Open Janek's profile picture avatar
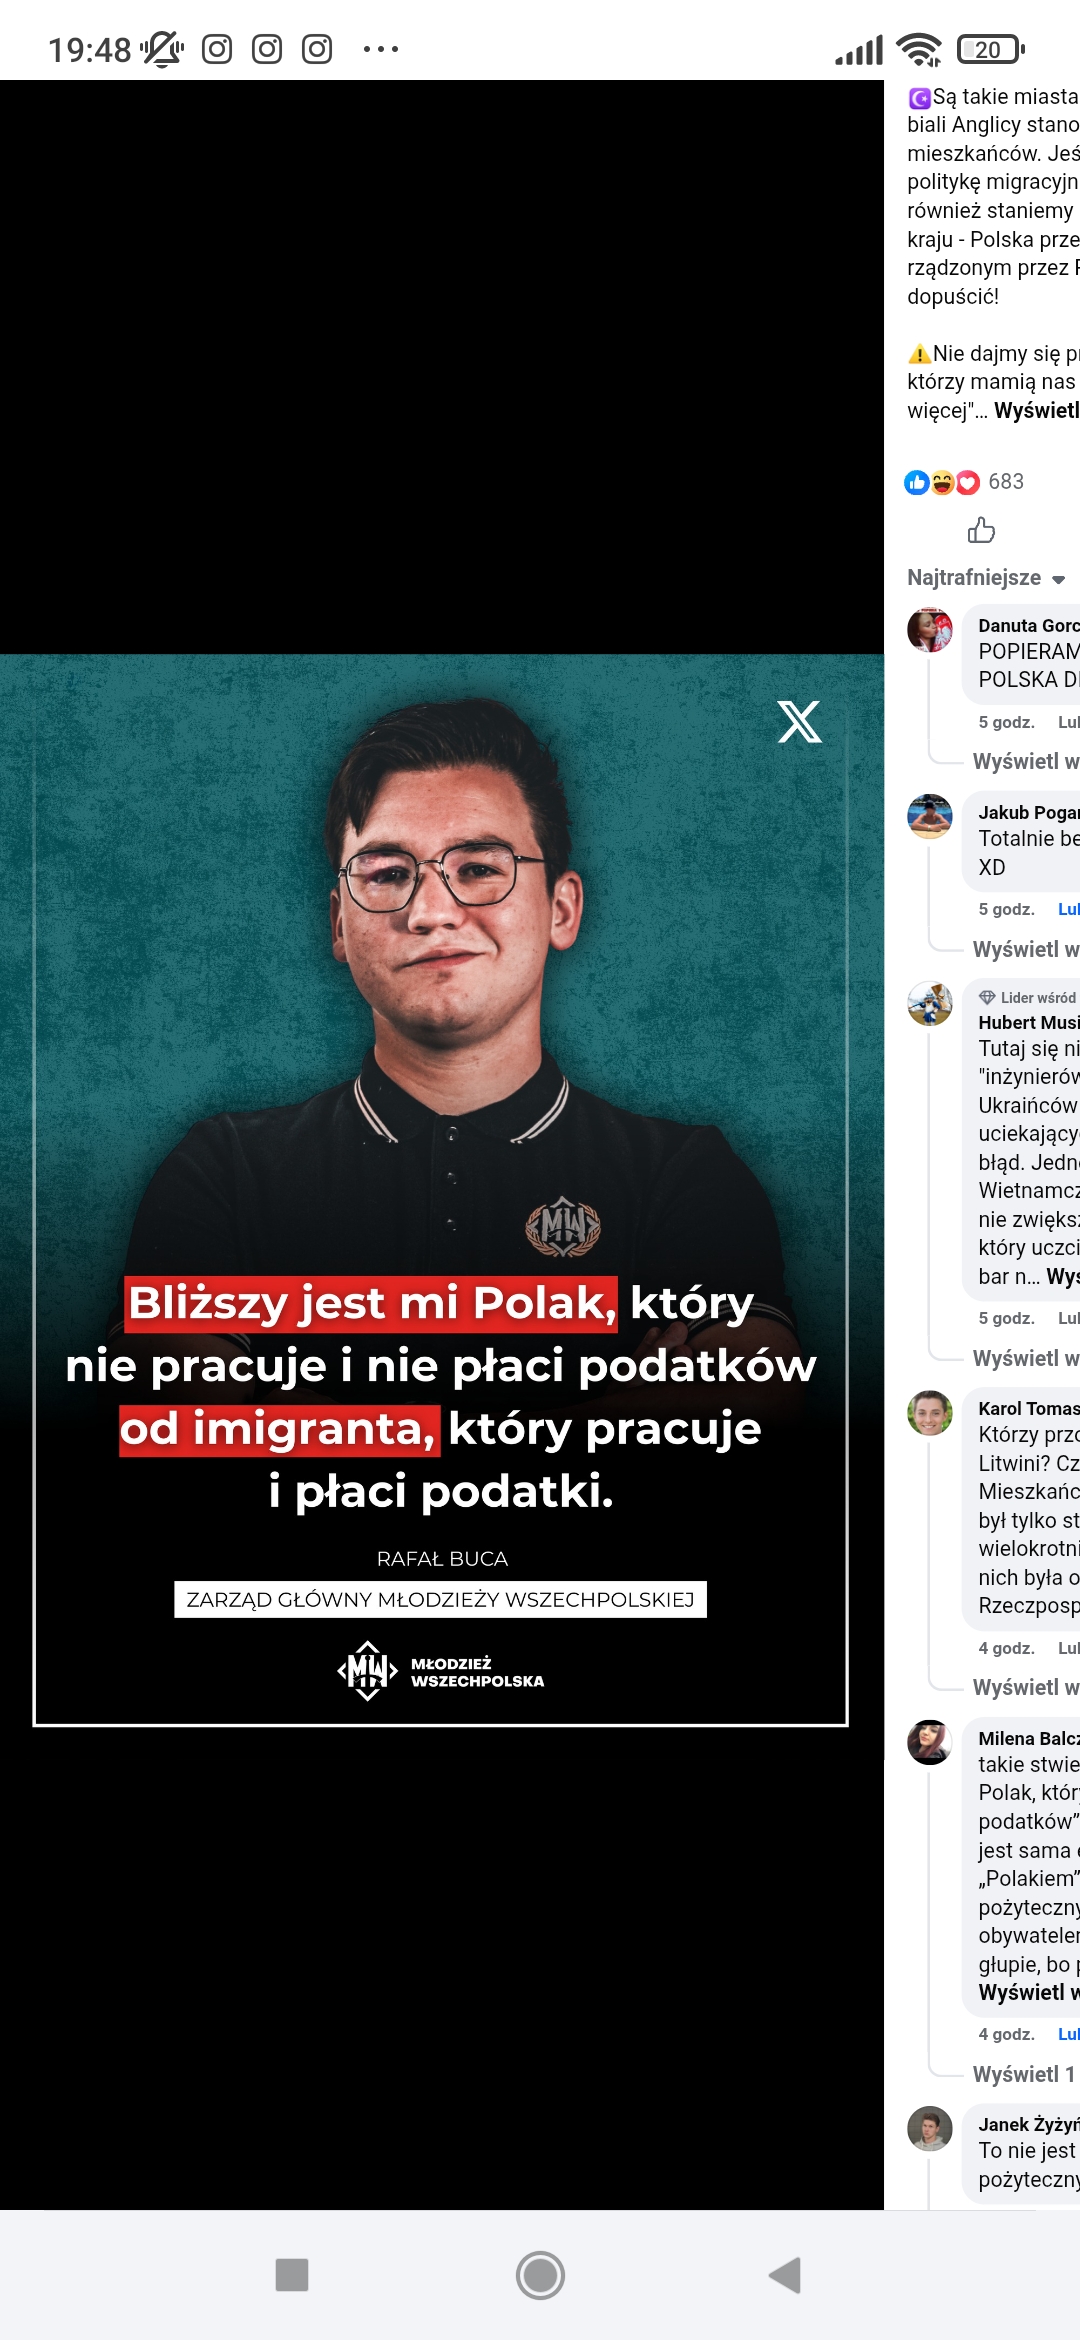This screenshot has height=2340, width=1080. 930,2129
